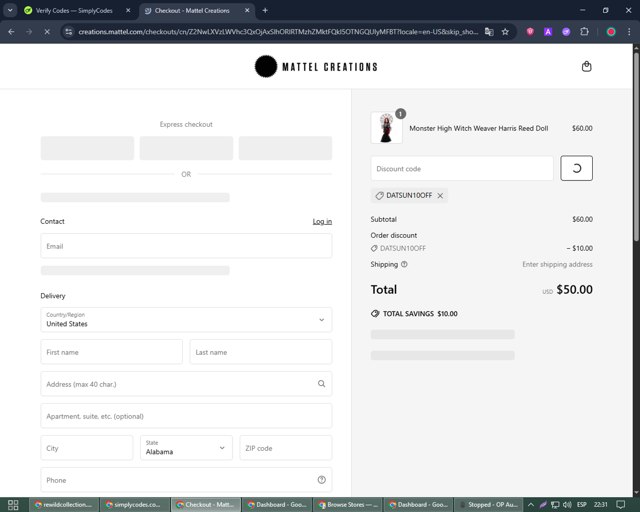
Task: Bookmark this page with the star icon
Action: point(505,31)
